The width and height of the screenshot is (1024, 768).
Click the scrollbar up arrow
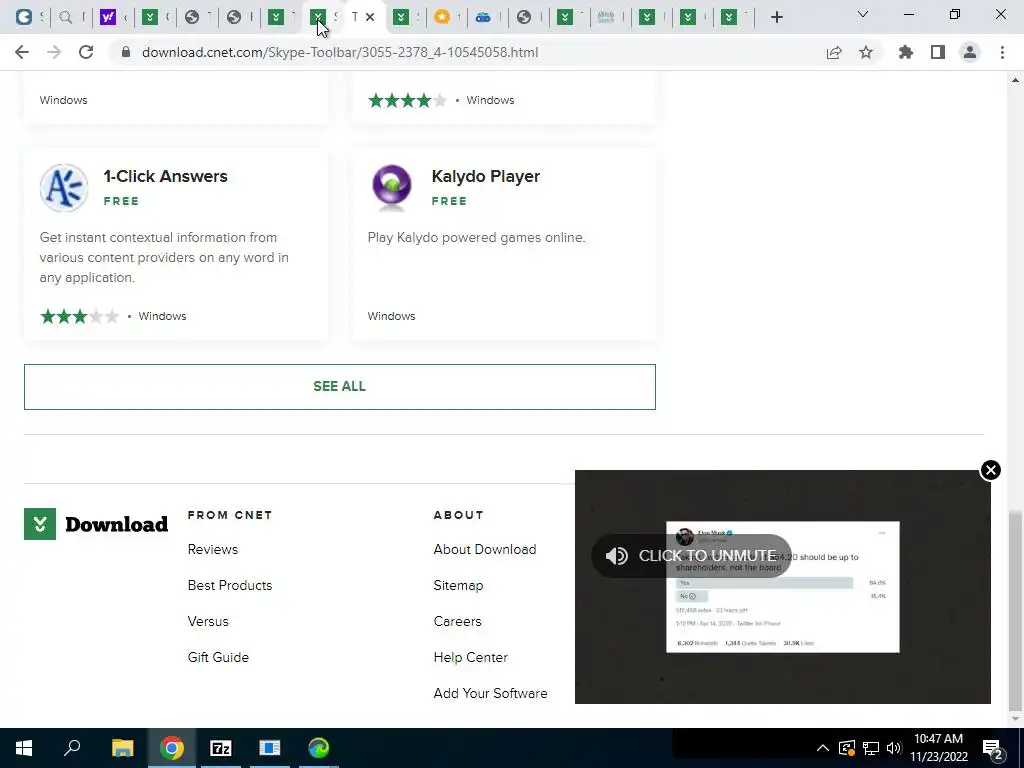pos(1015,80)
